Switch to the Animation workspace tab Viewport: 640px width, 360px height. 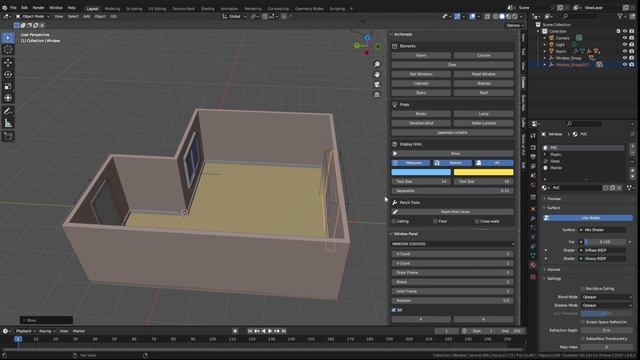[229, 9]
